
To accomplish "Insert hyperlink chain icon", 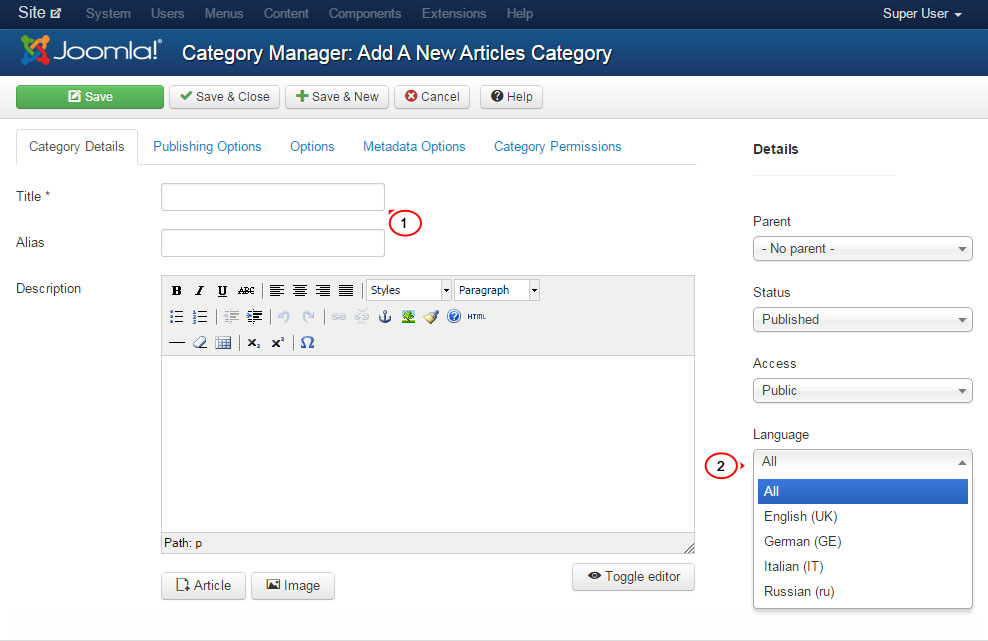I will point(338,316).
